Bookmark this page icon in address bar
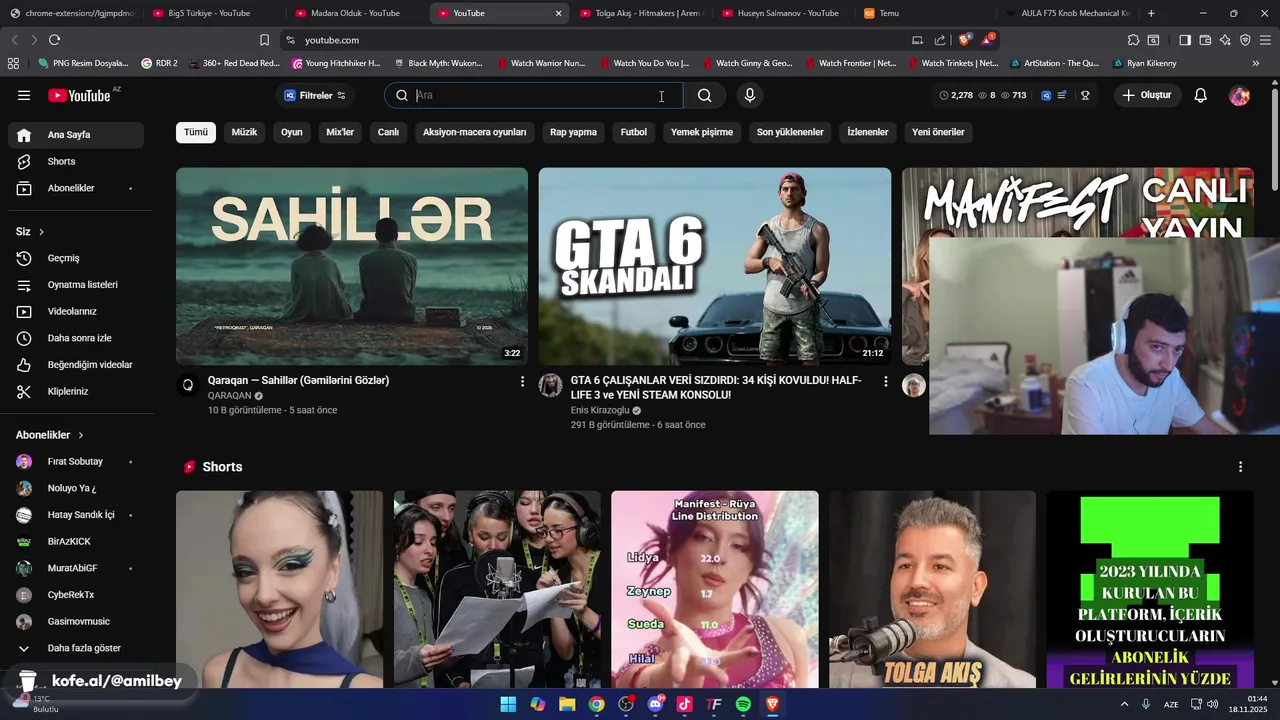 click(x=264, y=40)
